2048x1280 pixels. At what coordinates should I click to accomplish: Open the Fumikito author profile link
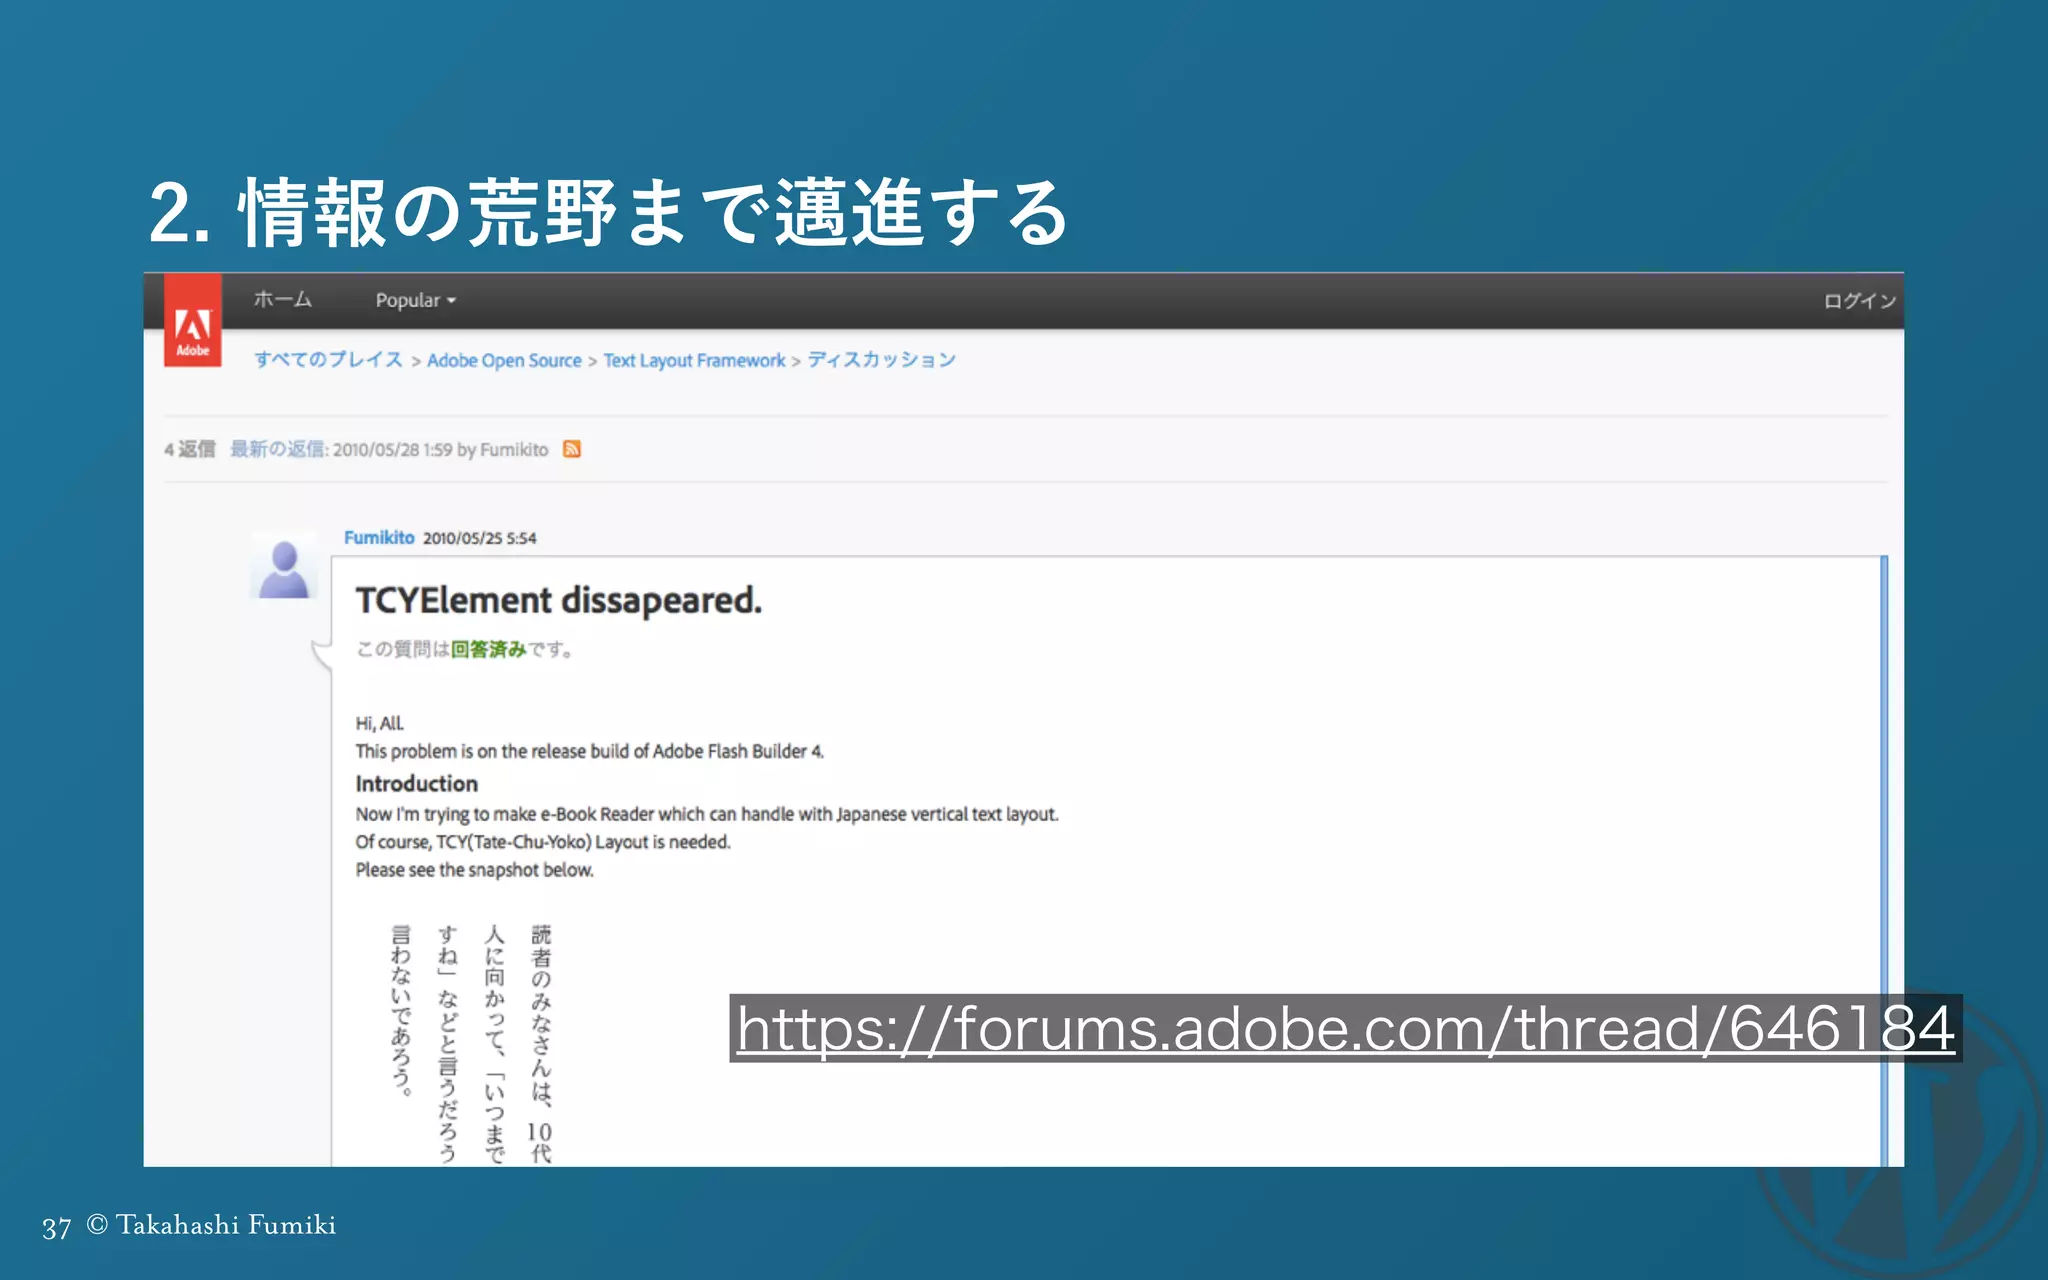pos(378,538)
